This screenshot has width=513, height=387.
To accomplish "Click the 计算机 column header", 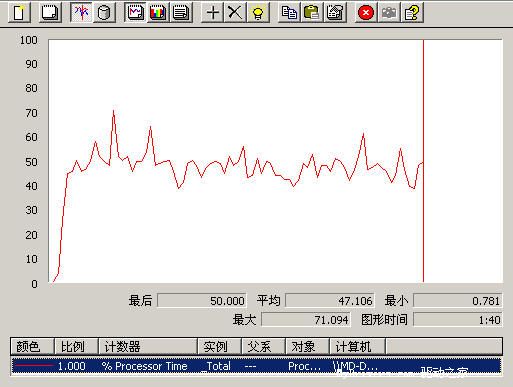I will click(x=357, y=347).
